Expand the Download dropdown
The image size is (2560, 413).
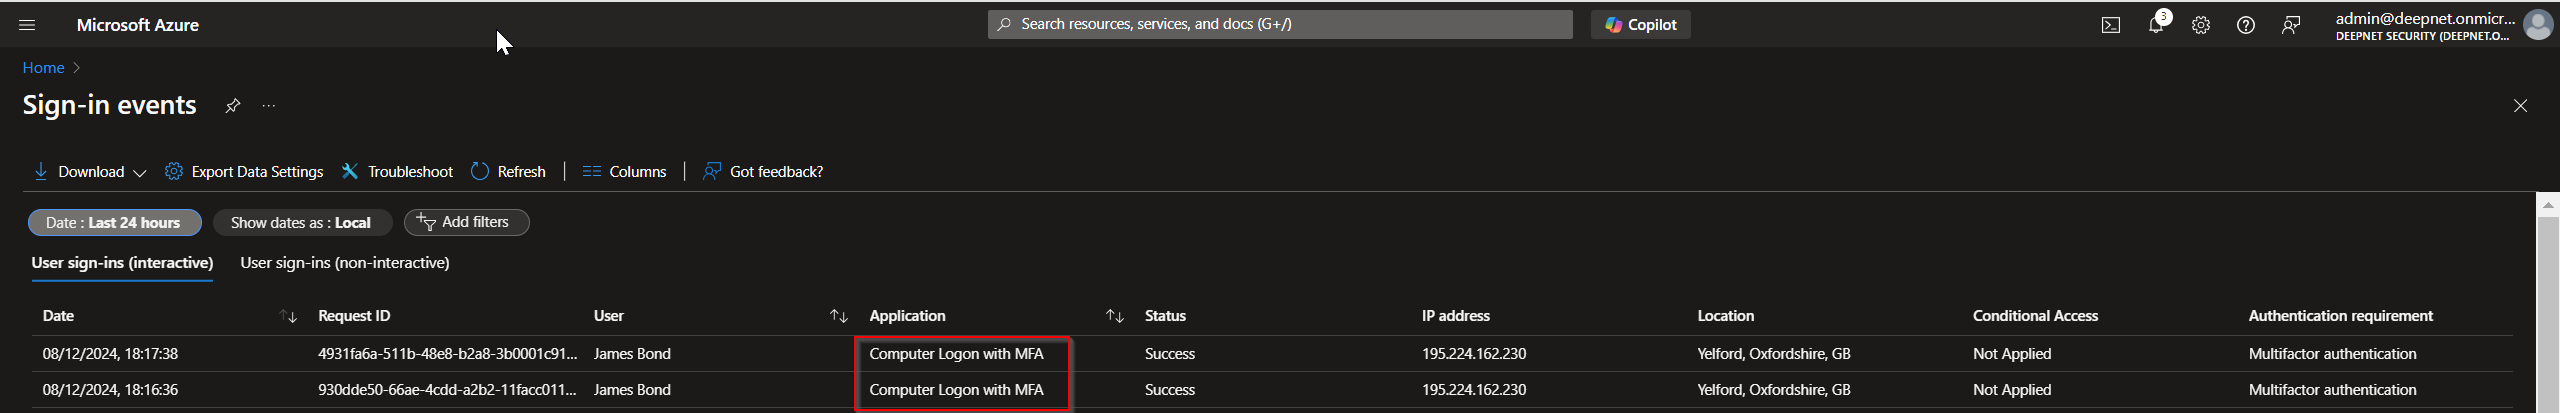tap(90, 172)
